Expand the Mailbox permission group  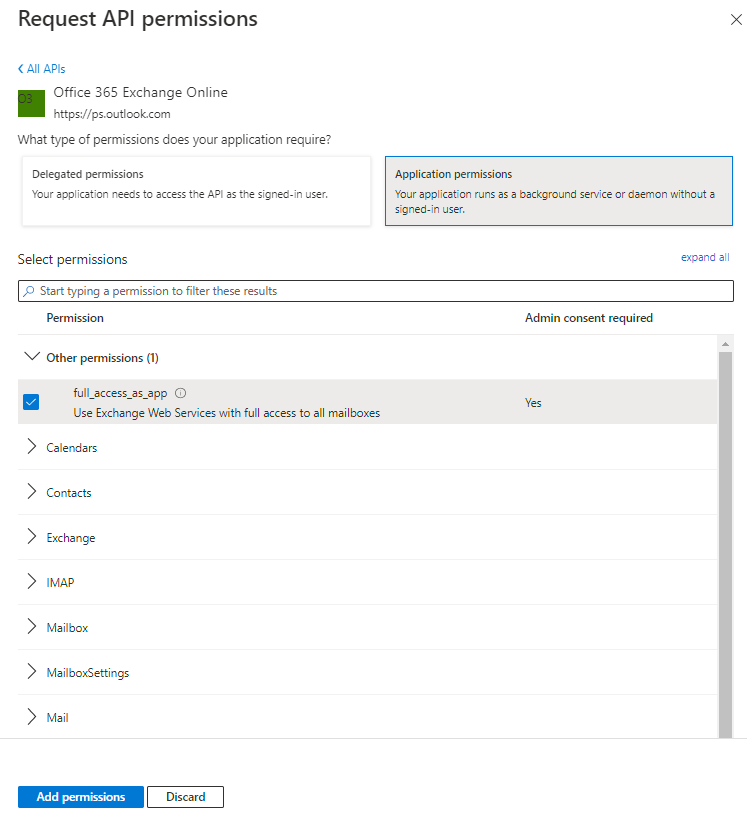[31, 627]
